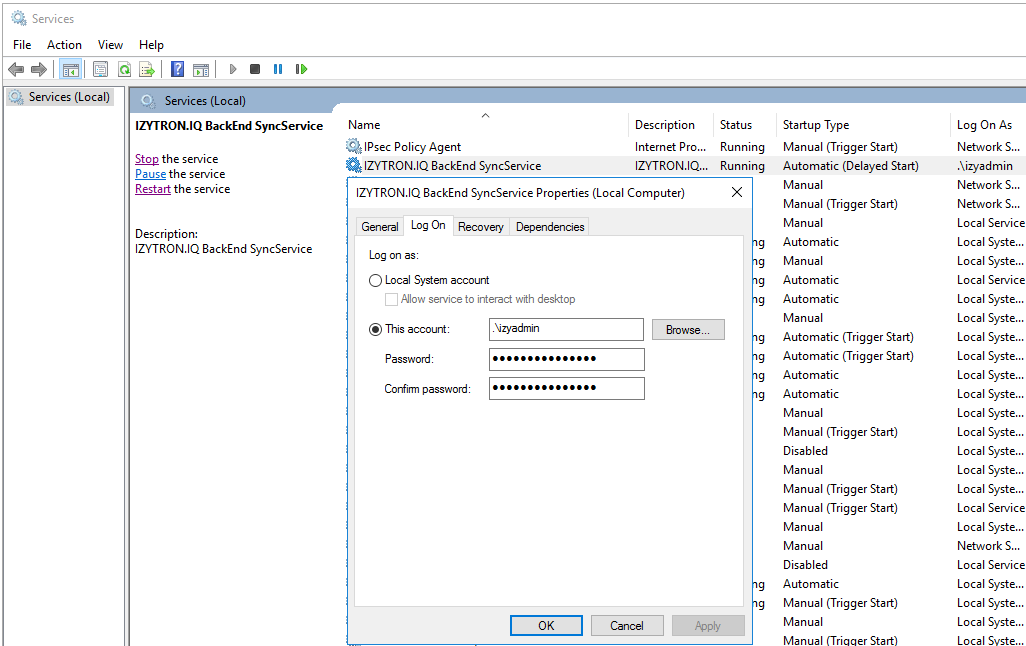
Task: Click the Browse... button
Action: click(688, 330)
